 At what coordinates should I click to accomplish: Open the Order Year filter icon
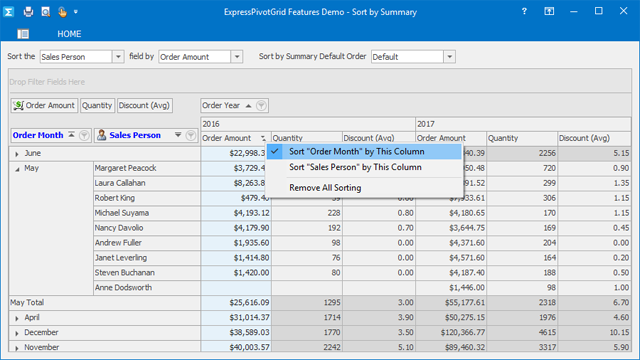tap(261, 106)
